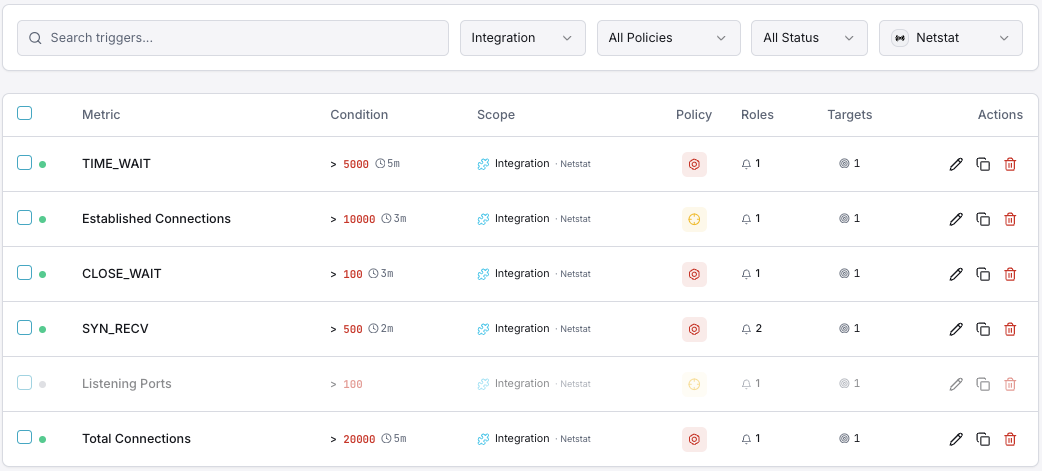Delete the Total Connections trigger

[x=1010, y=439]
